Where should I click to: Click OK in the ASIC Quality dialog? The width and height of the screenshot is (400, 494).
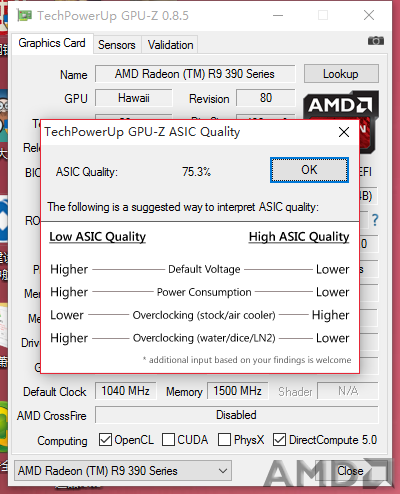point(309,170)
